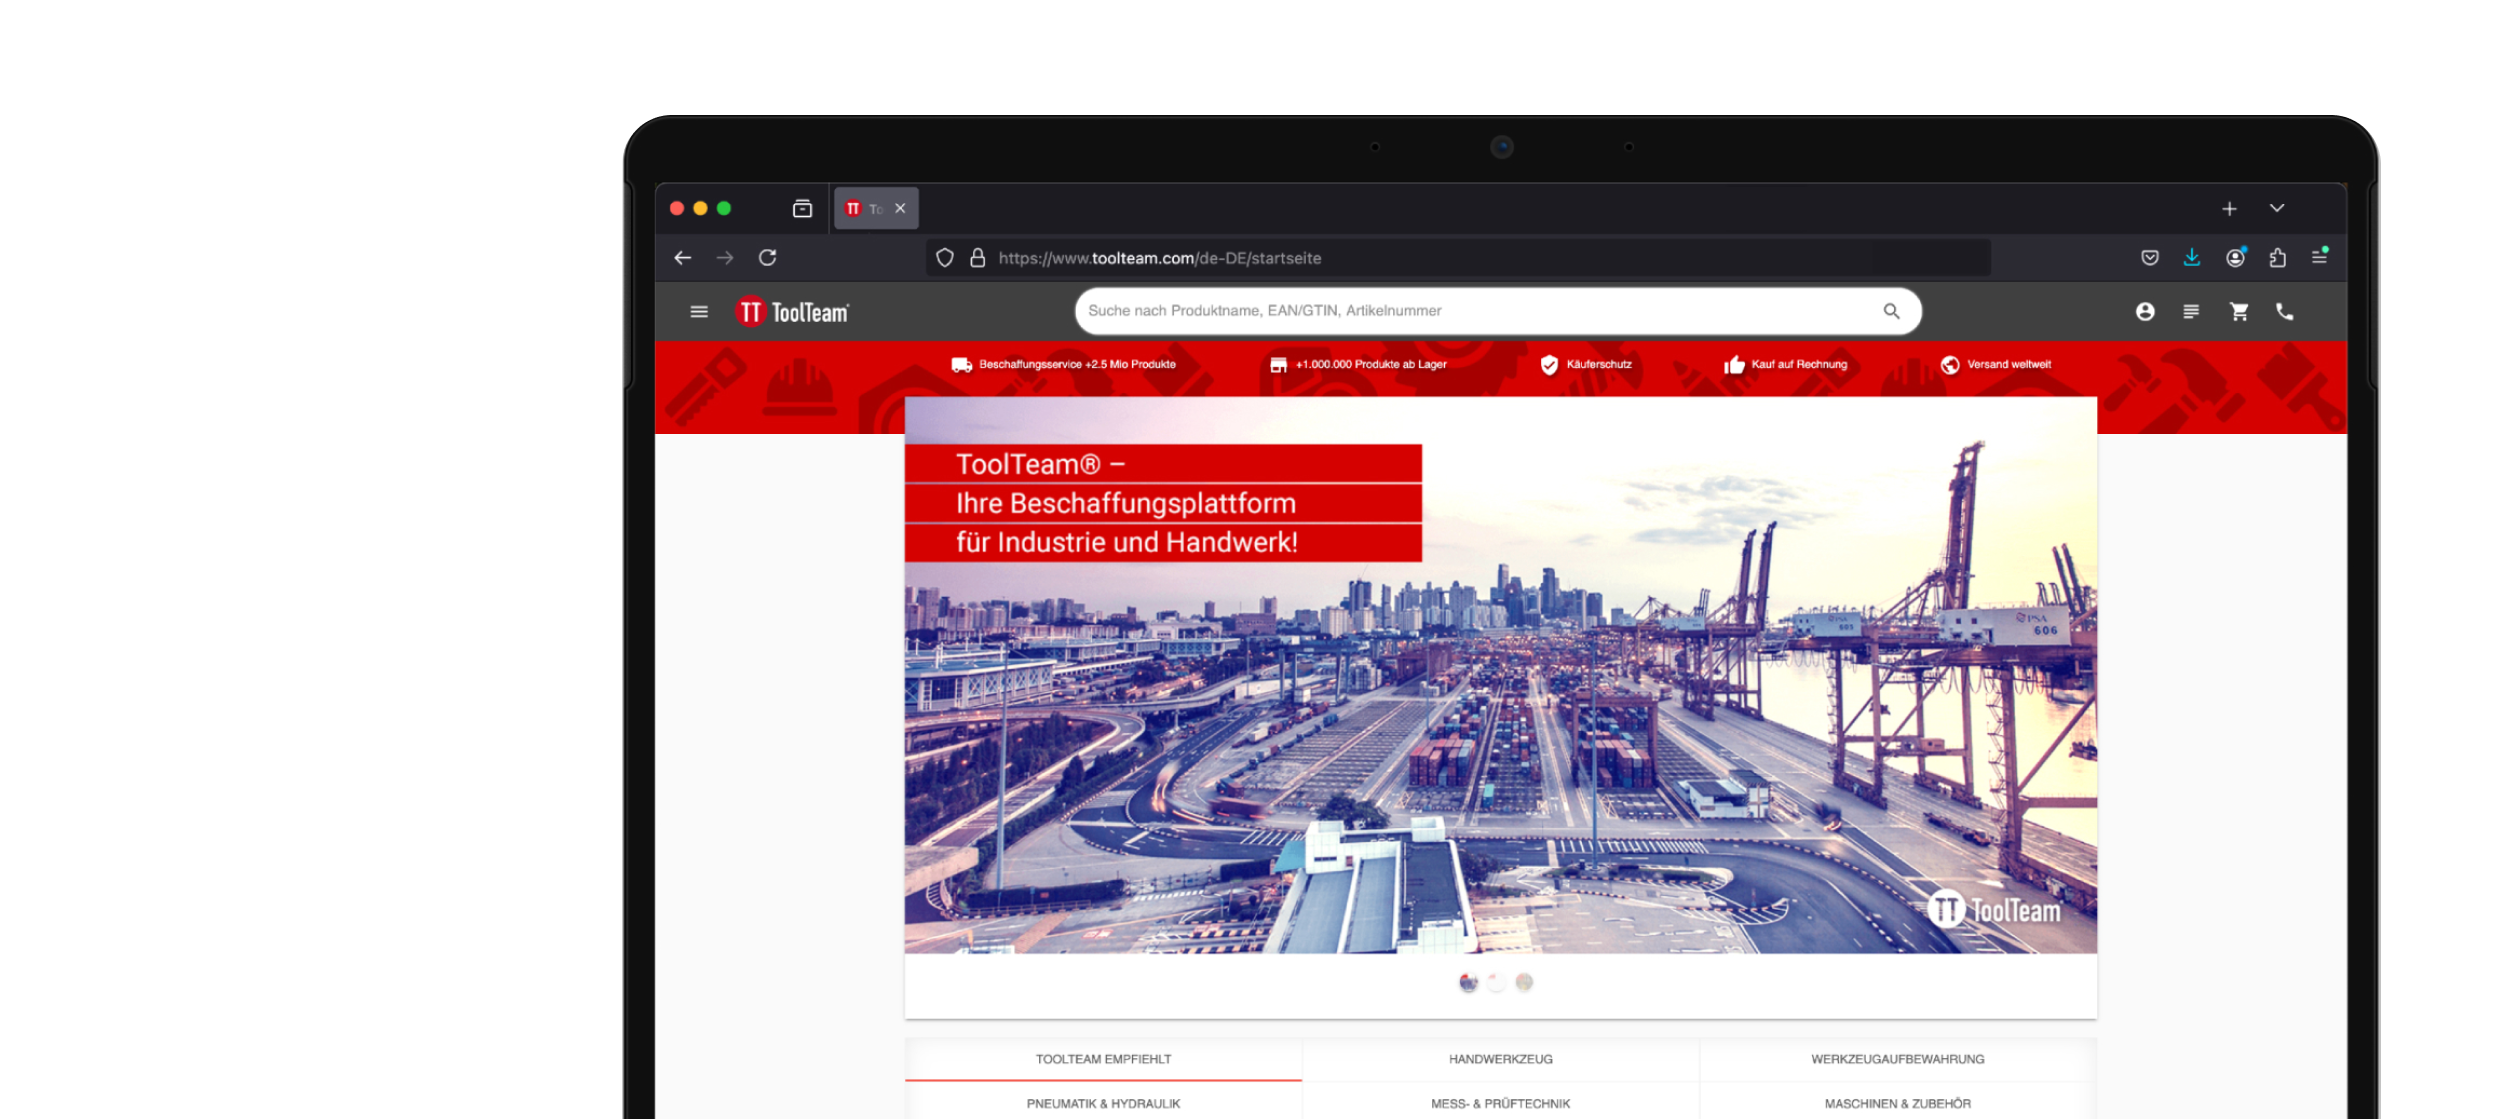Click 'Kauf auf Rechnung' text
Screen dimensions: 2500x1119
[1799, 365]
